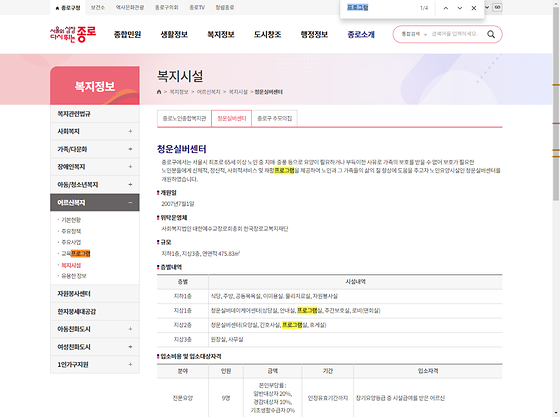Screen dimensions: 560x417
Task: Switch to the 종로구 추모의집 tab
Action: 275,119
